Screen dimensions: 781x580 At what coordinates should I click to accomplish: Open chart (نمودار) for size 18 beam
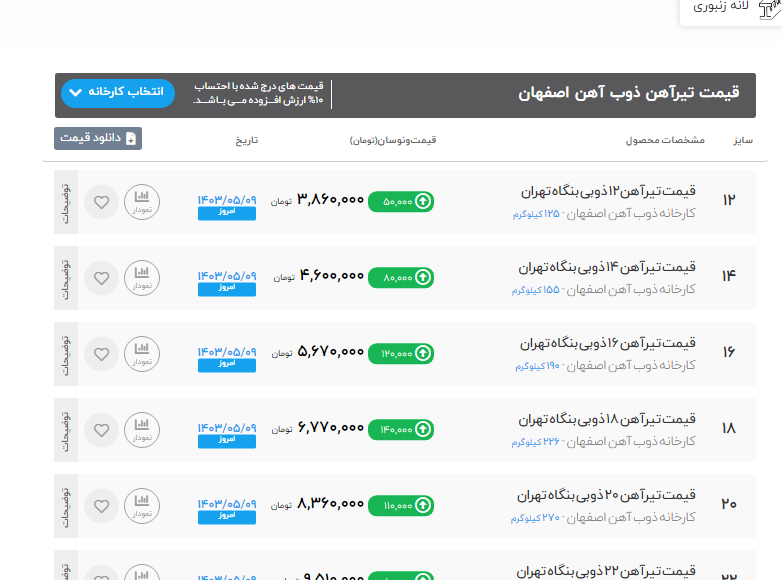pos(142,429)
